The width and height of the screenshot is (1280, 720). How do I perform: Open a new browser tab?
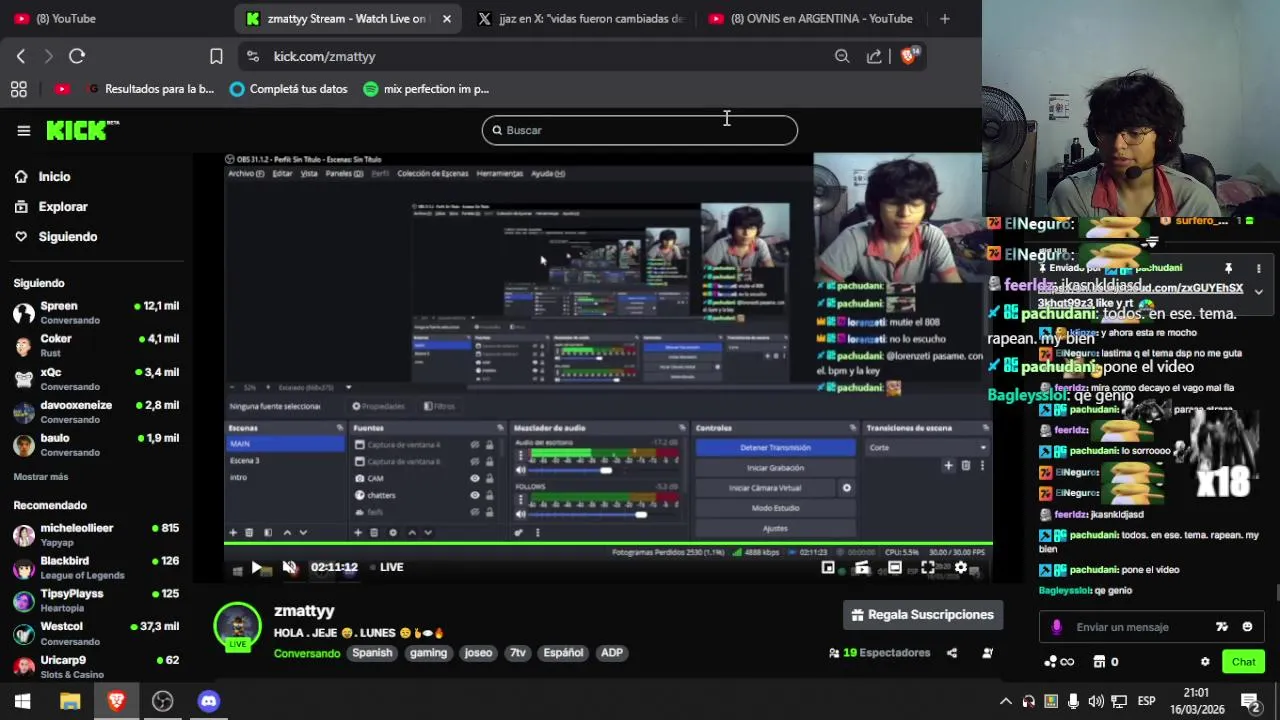(x=944, y=18)
